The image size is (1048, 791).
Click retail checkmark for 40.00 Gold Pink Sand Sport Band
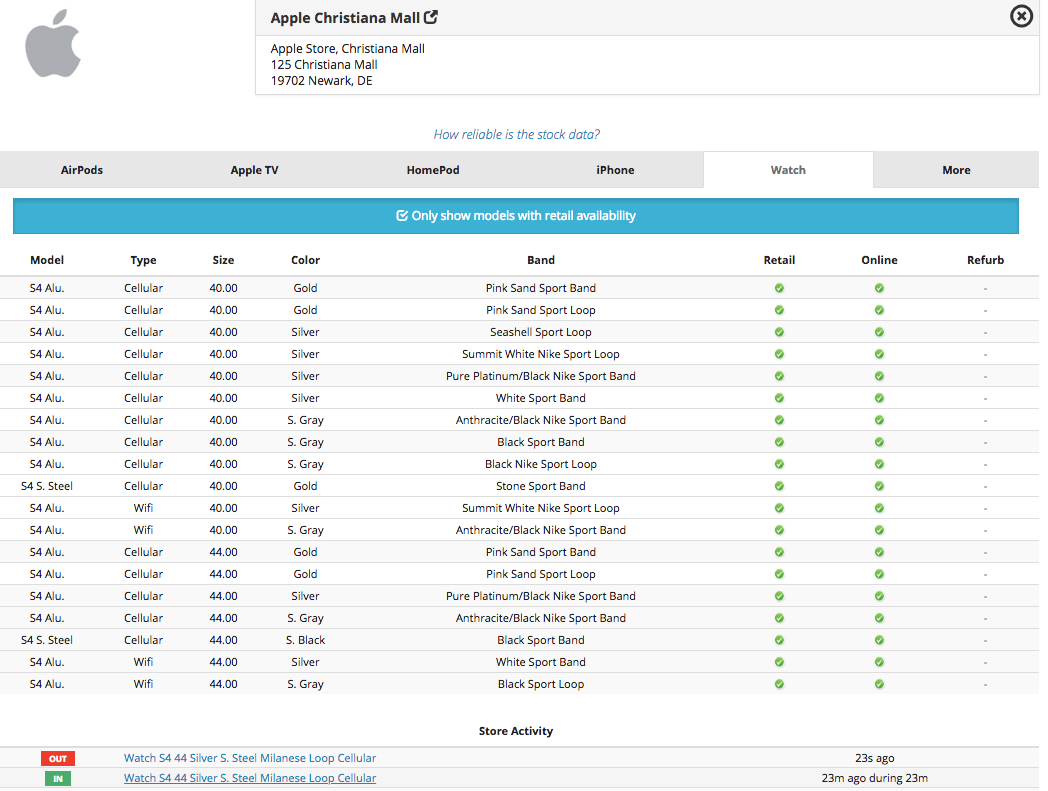coord(779,288)
